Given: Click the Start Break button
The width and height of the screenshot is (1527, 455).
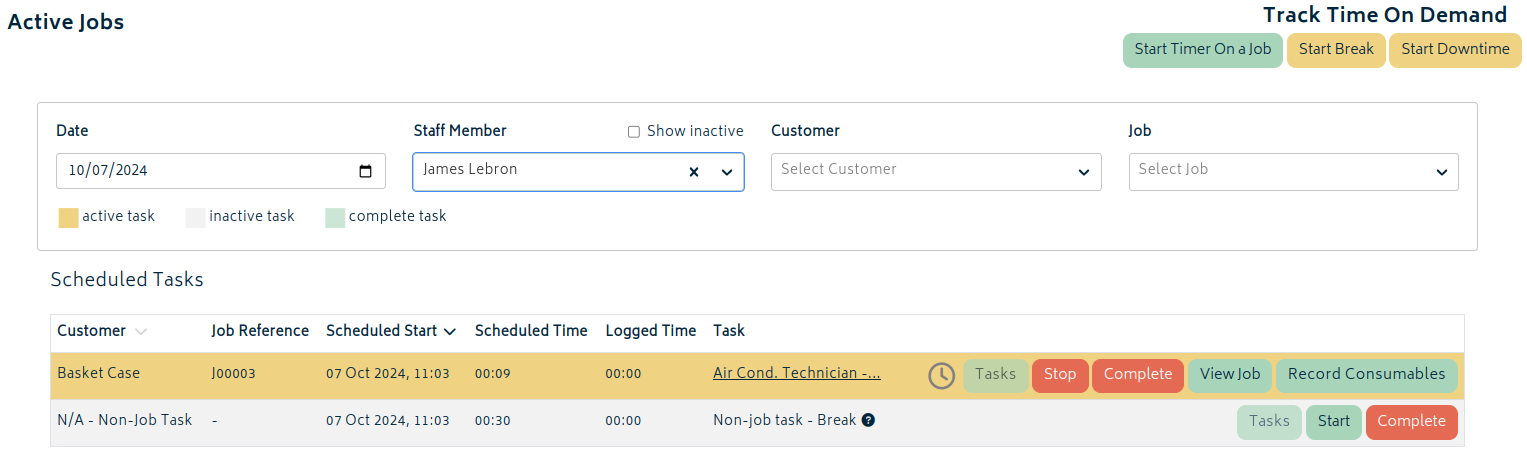Looking at the screenshot, I should pyautogui.click(x=1336, y=50).
